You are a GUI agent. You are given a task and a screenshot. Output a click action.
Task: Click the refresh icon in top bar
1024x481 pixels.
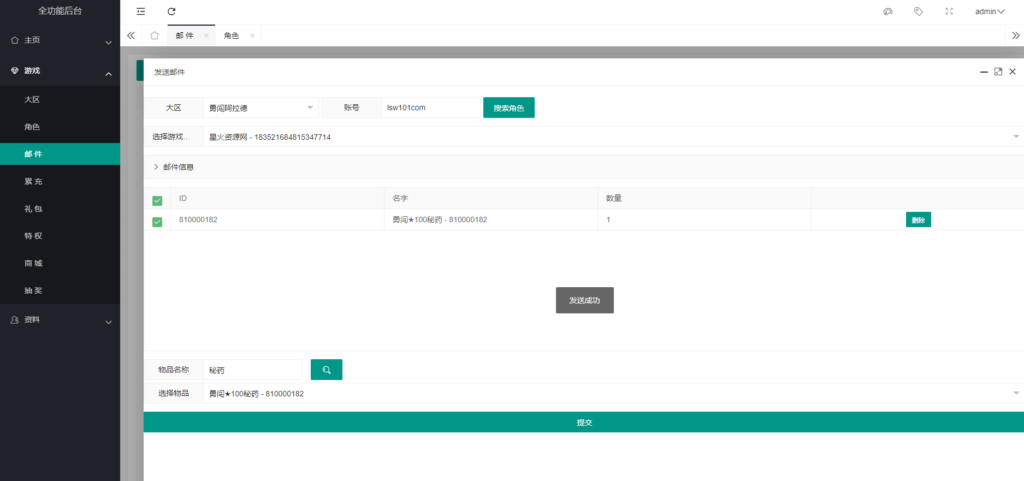pyautogui.click(x=172, y=11)
